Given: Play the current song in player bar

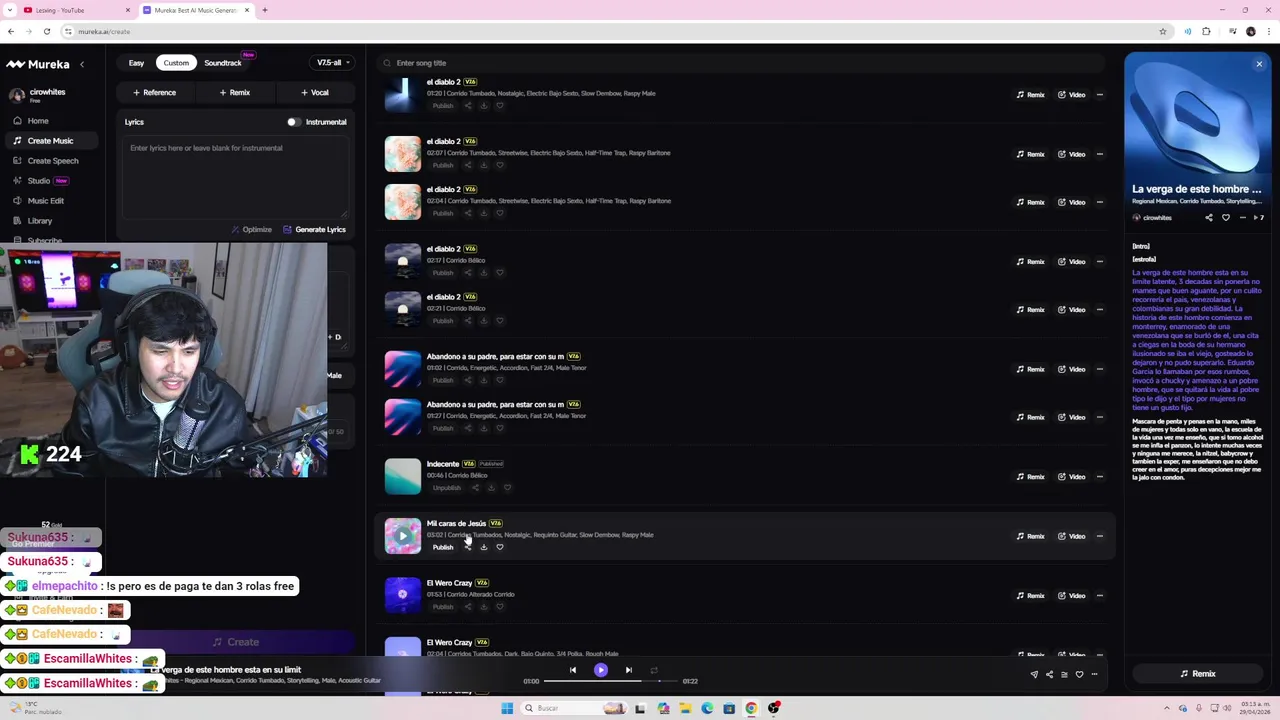Looking at the screenshot, I should pos(601,670).
